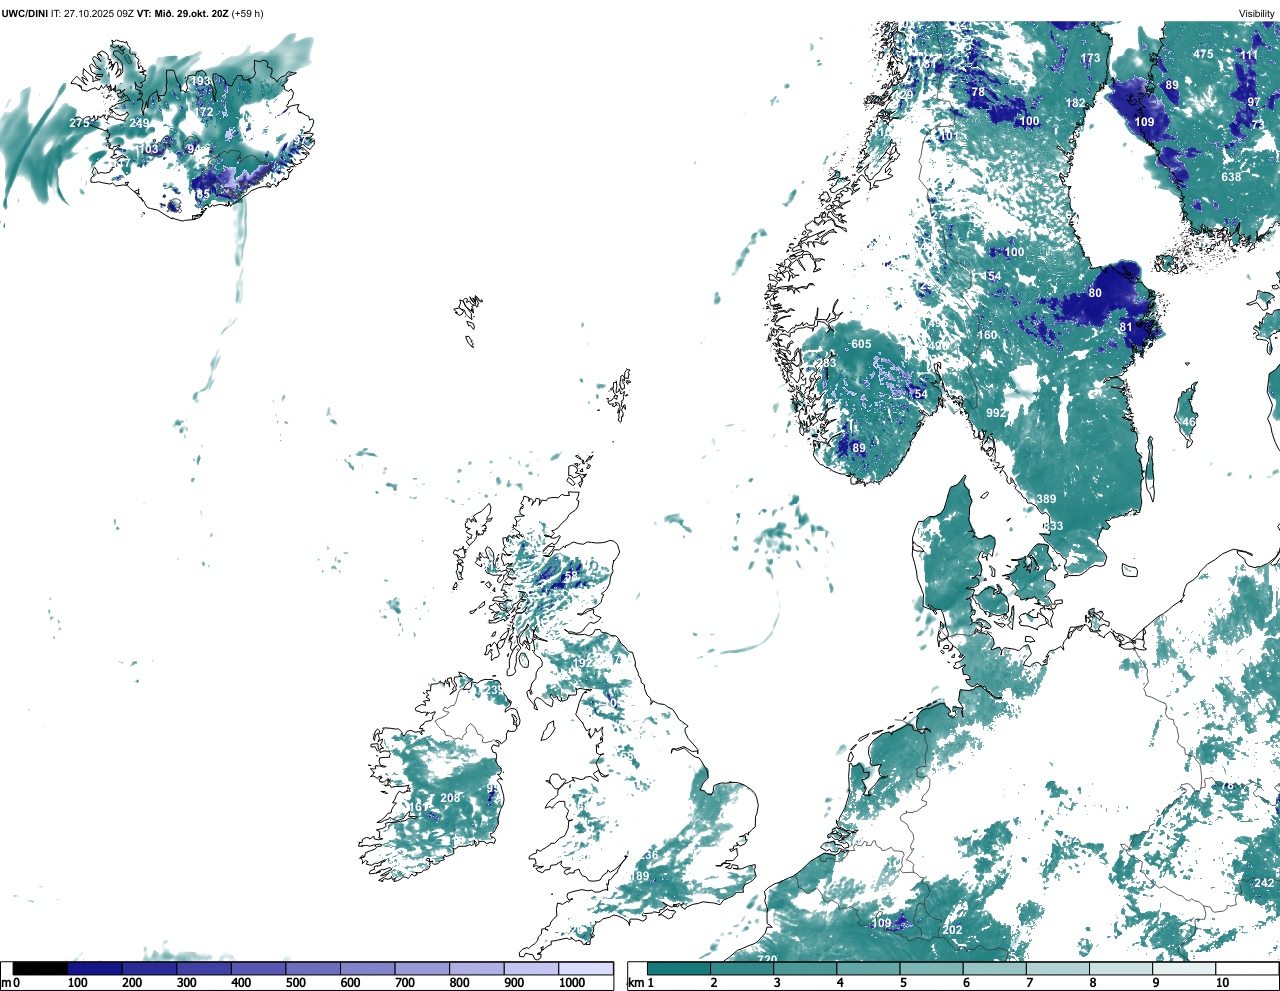Click the 900–1000 m pale lavender swatch
The image size is (1280, 991).
[x=531, y=968]
